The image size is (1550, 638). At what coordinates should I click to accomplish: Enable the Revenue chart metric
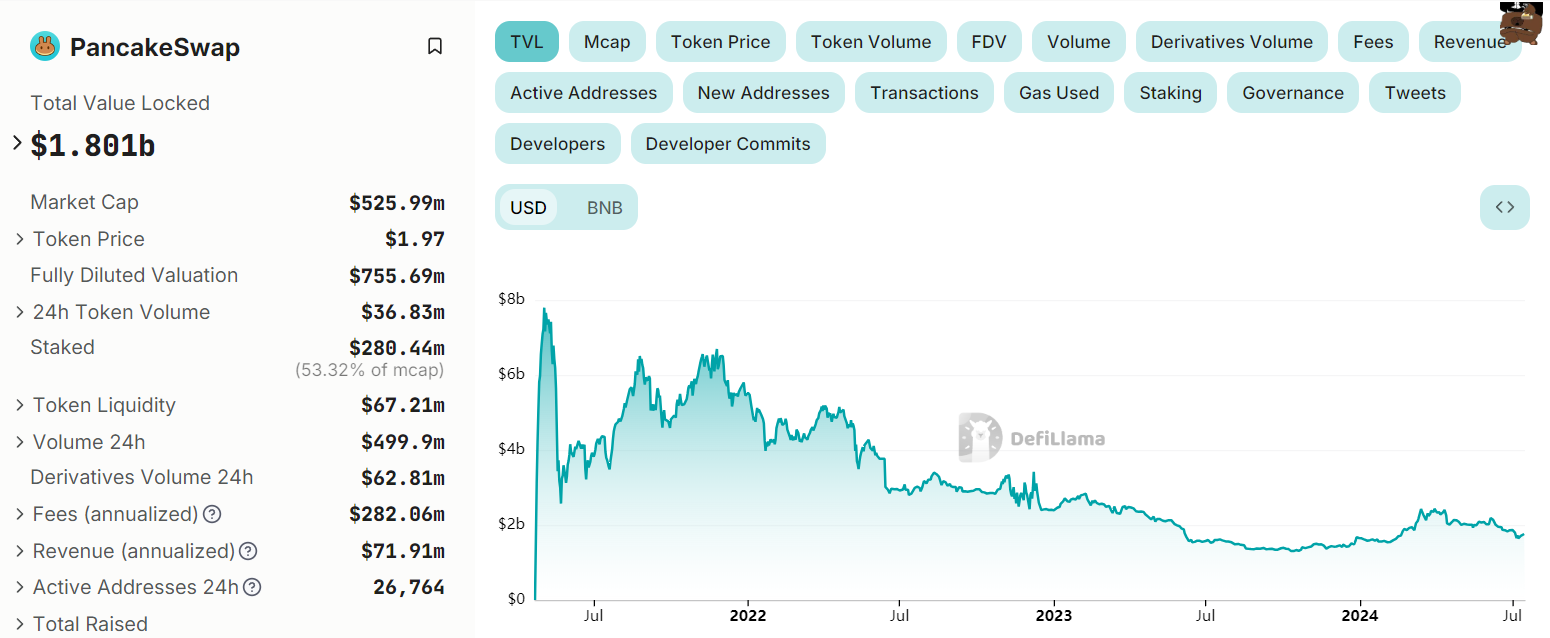(x=1470, y=42)
